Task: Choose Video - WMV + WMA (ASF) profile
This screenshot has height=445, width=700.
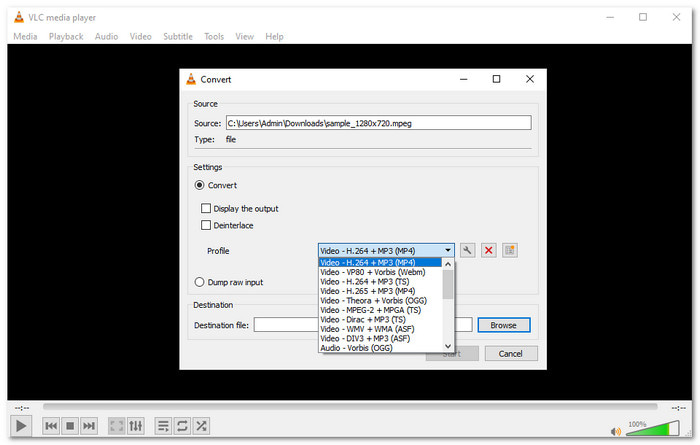Action: click(380, 329)
